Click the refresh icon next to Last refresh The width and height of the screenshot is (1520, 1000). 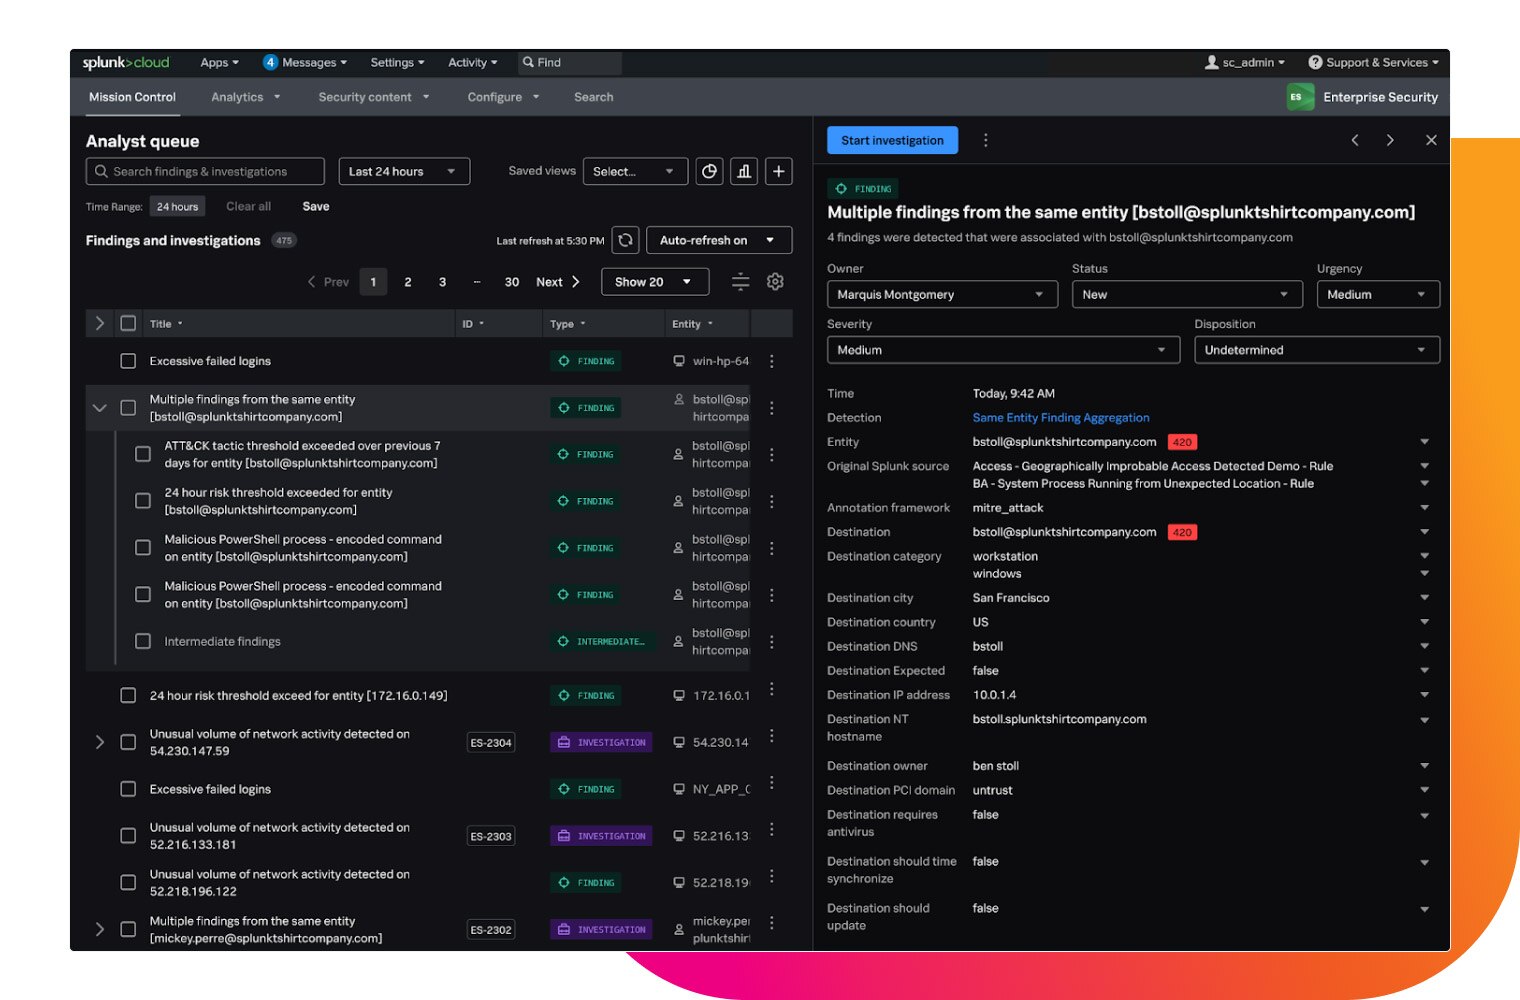[625, 240]
